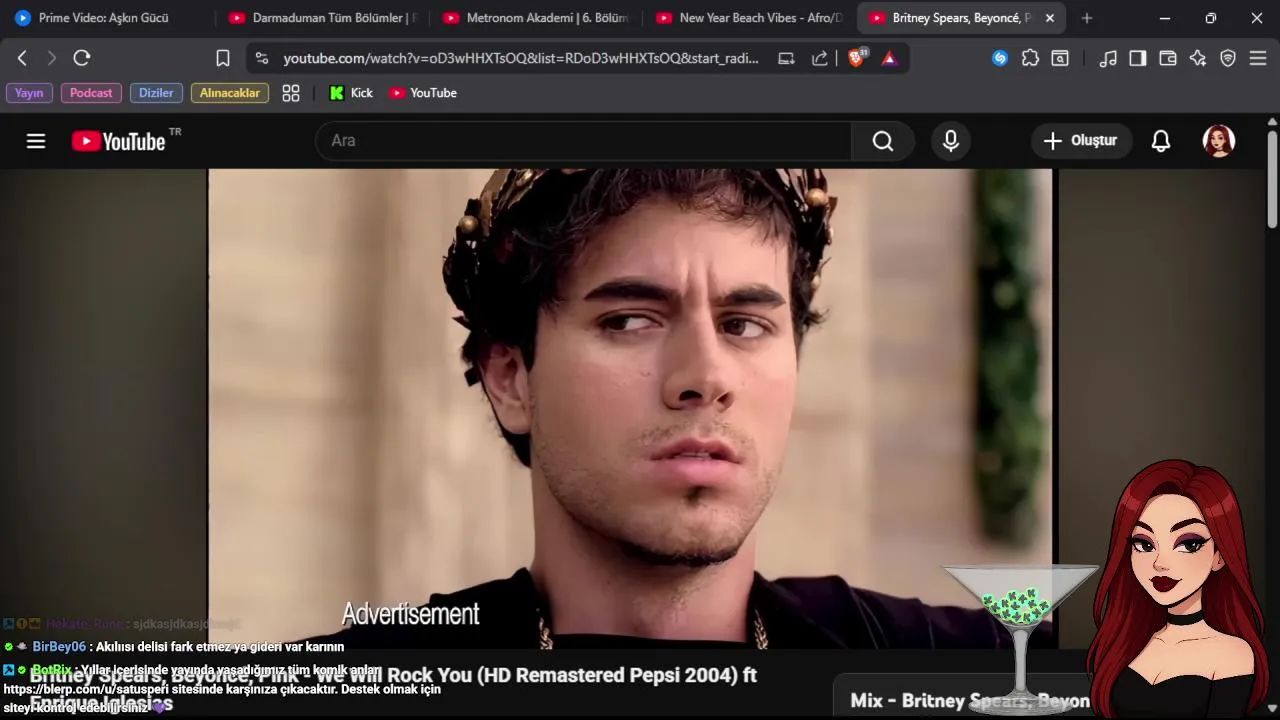Viewport: 1280px width, 720px height.
Task: Open Brave Rewards triangle icon
Action: point(889,58)
